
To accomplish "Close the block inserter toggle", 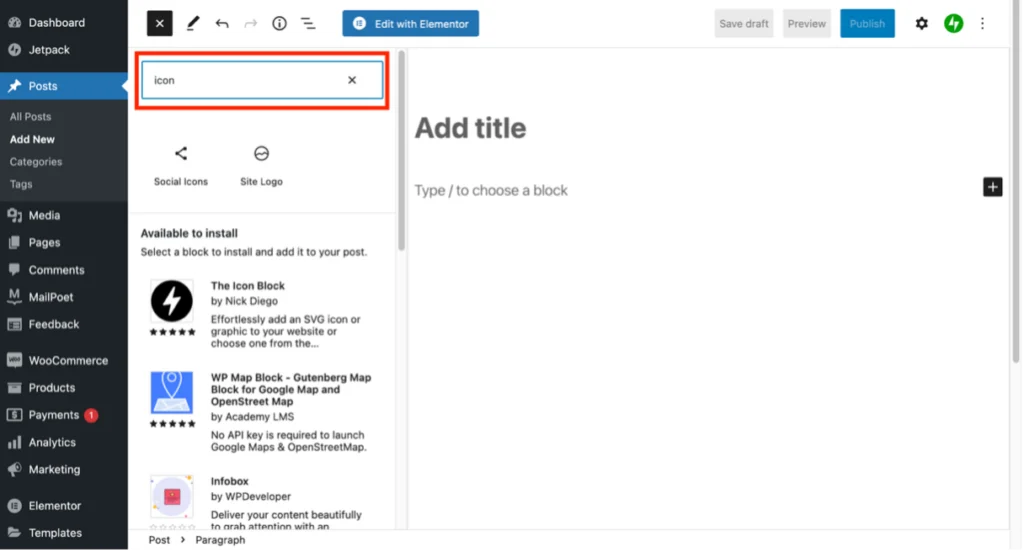I will click(159, 24).
